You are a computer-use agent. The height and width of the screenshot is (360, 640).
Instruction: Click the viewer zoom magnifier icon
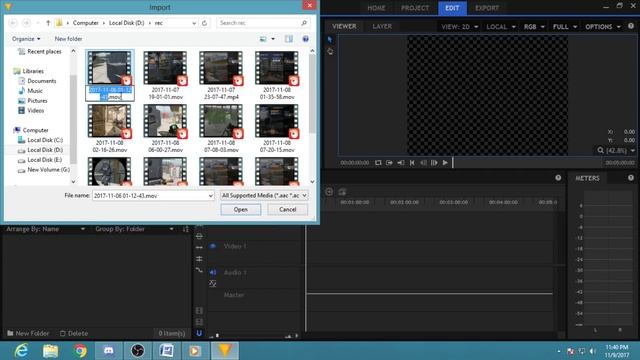click(x=600, y=150)
